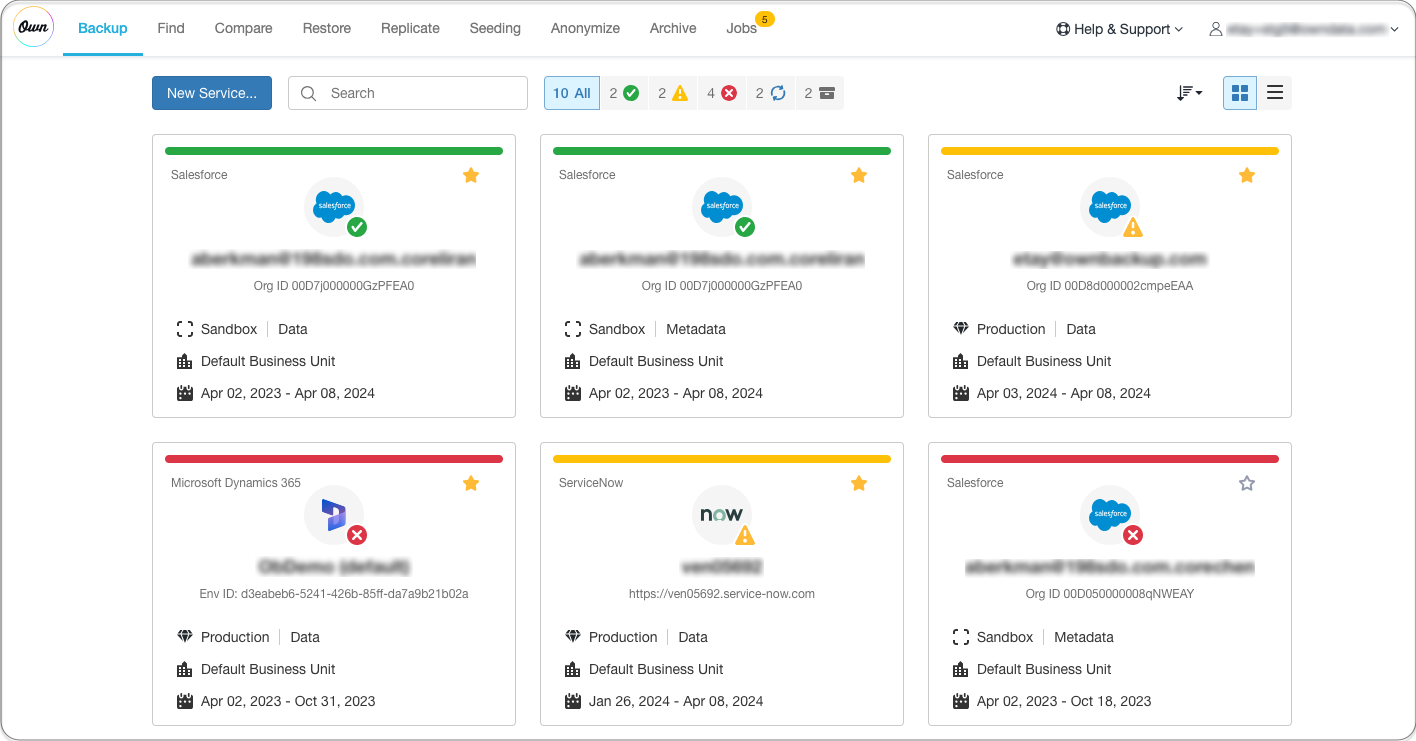Navigate to the Seeding tab

(495, 28)
